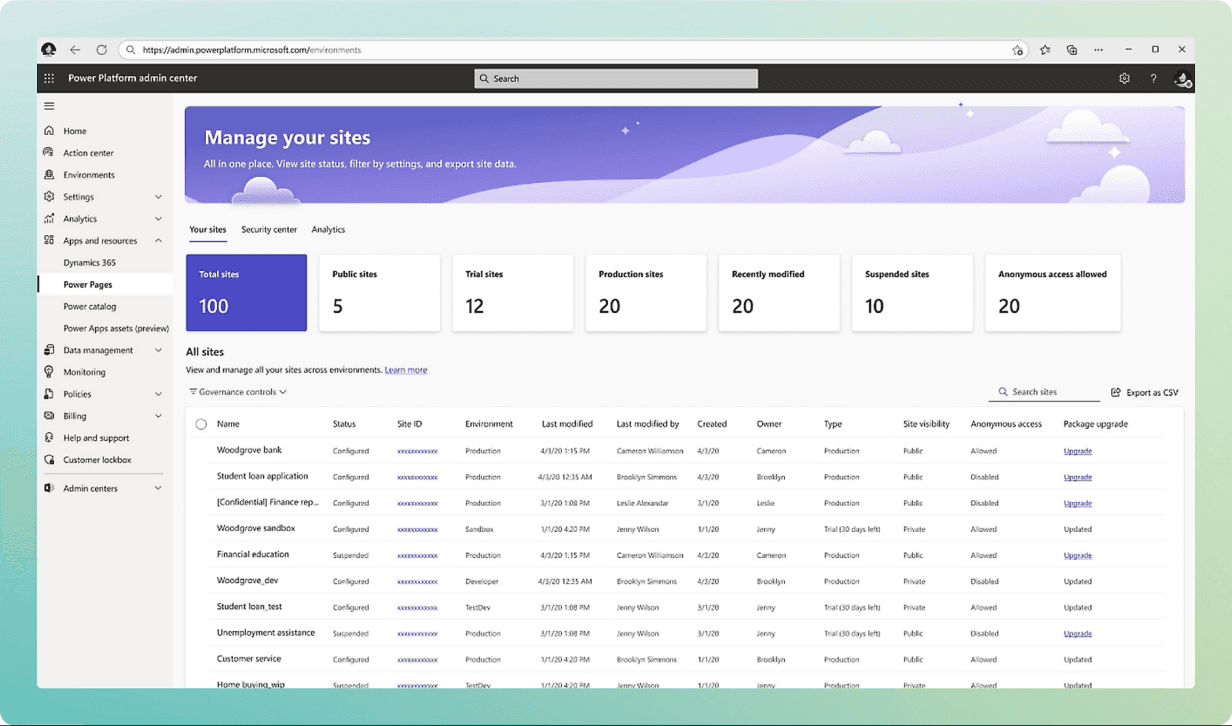
Task: Collapse the Apps and resources section
Action: tap(158, 241)
